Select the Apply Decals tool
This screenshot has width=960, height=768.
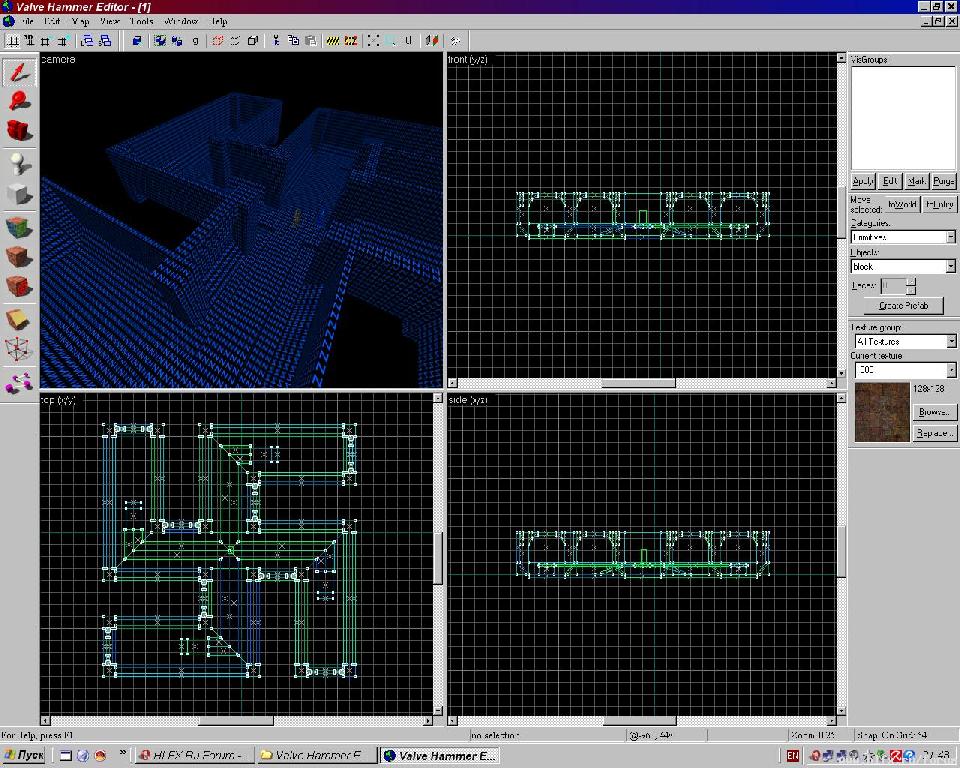[x=20, y=285]
